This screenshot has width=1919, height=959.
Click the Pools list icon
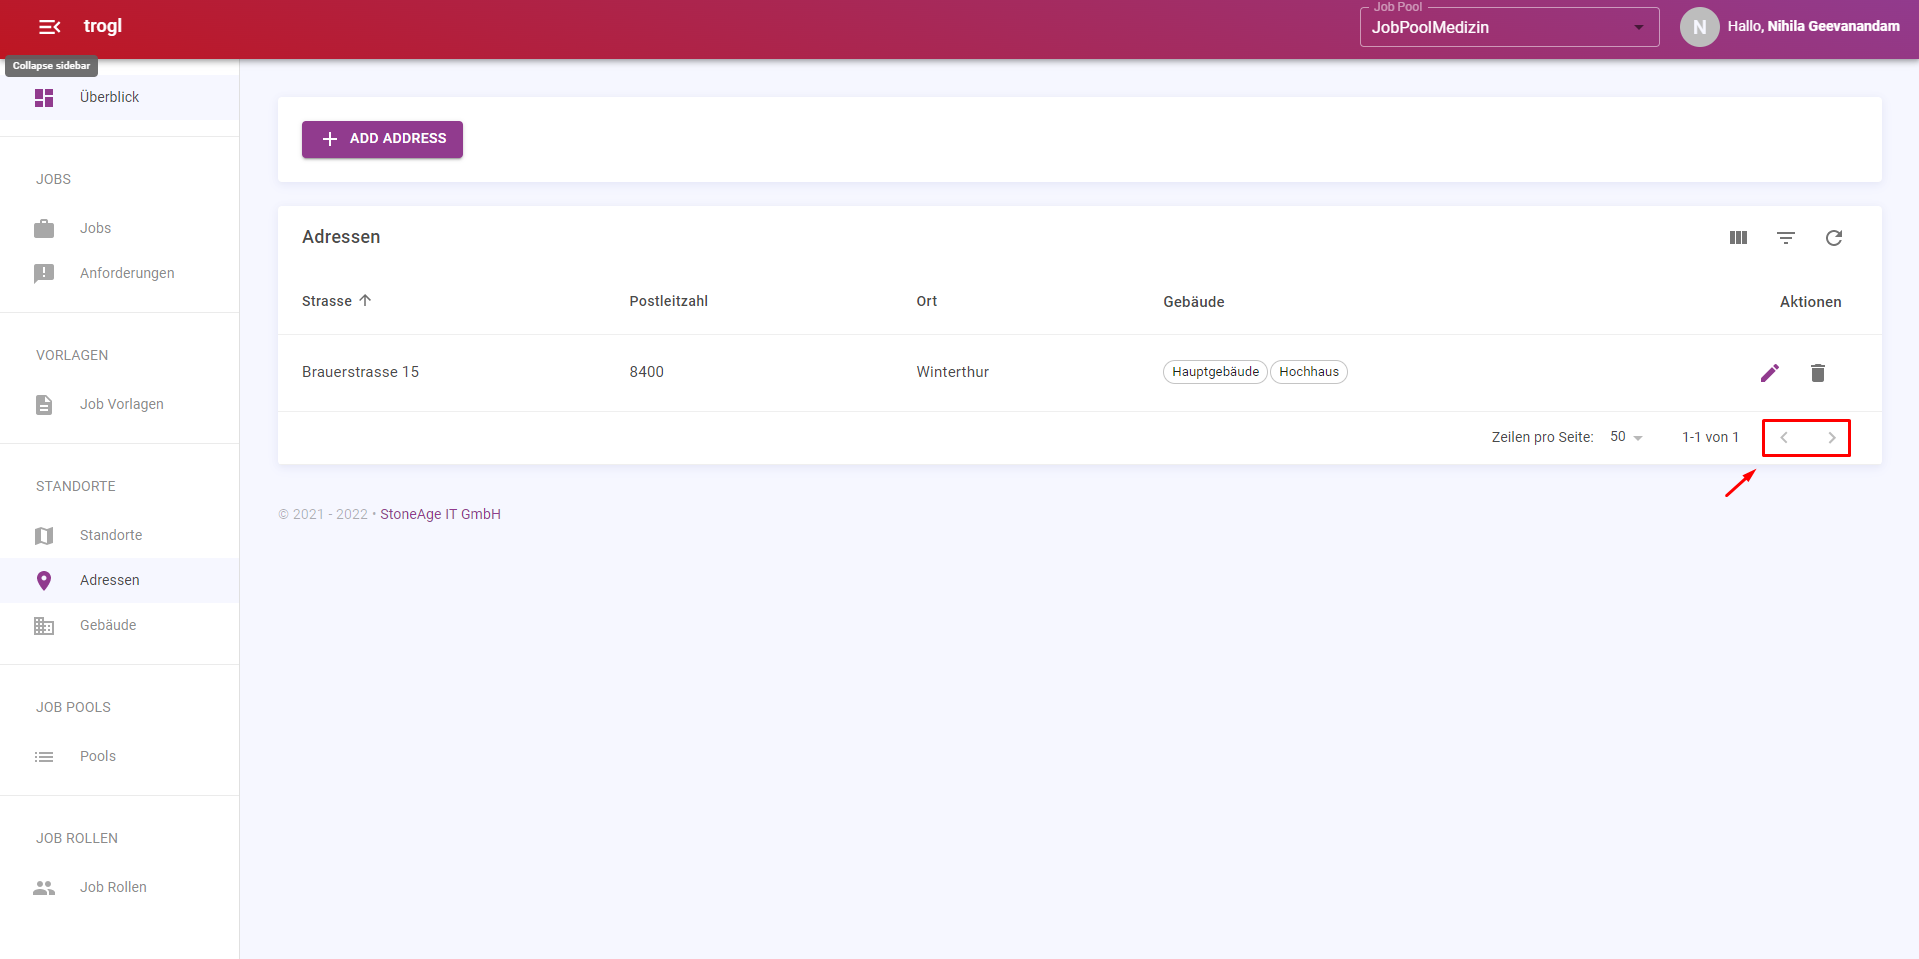click(x=44, y=756)
